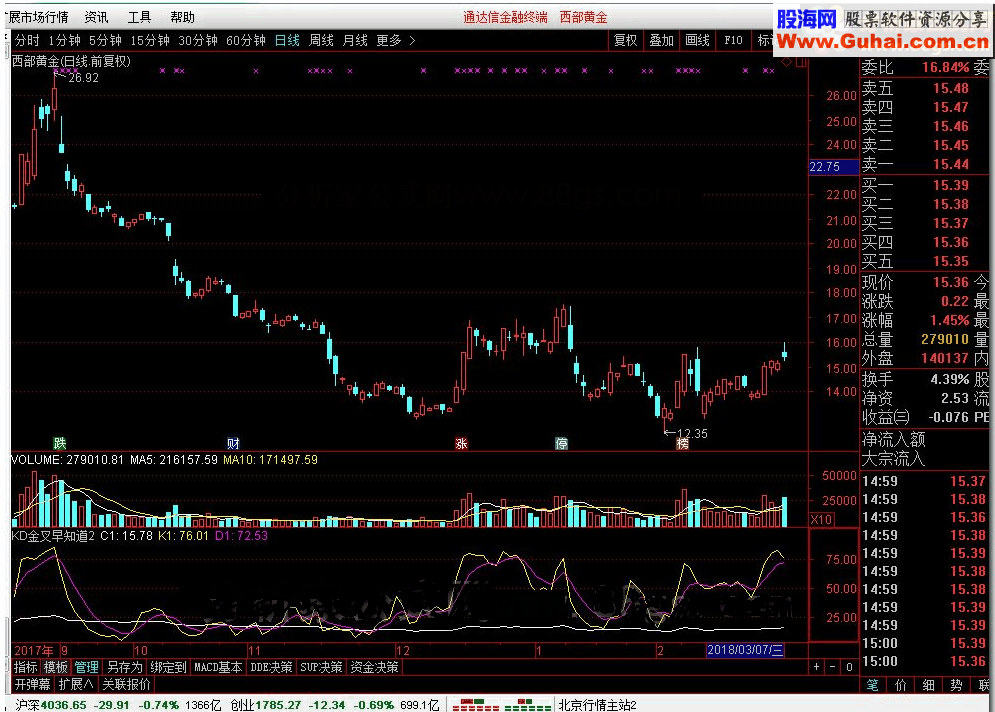Click the 卖一 15.44 ask row
Screen dimensions: 995x712
pos(925,165)
